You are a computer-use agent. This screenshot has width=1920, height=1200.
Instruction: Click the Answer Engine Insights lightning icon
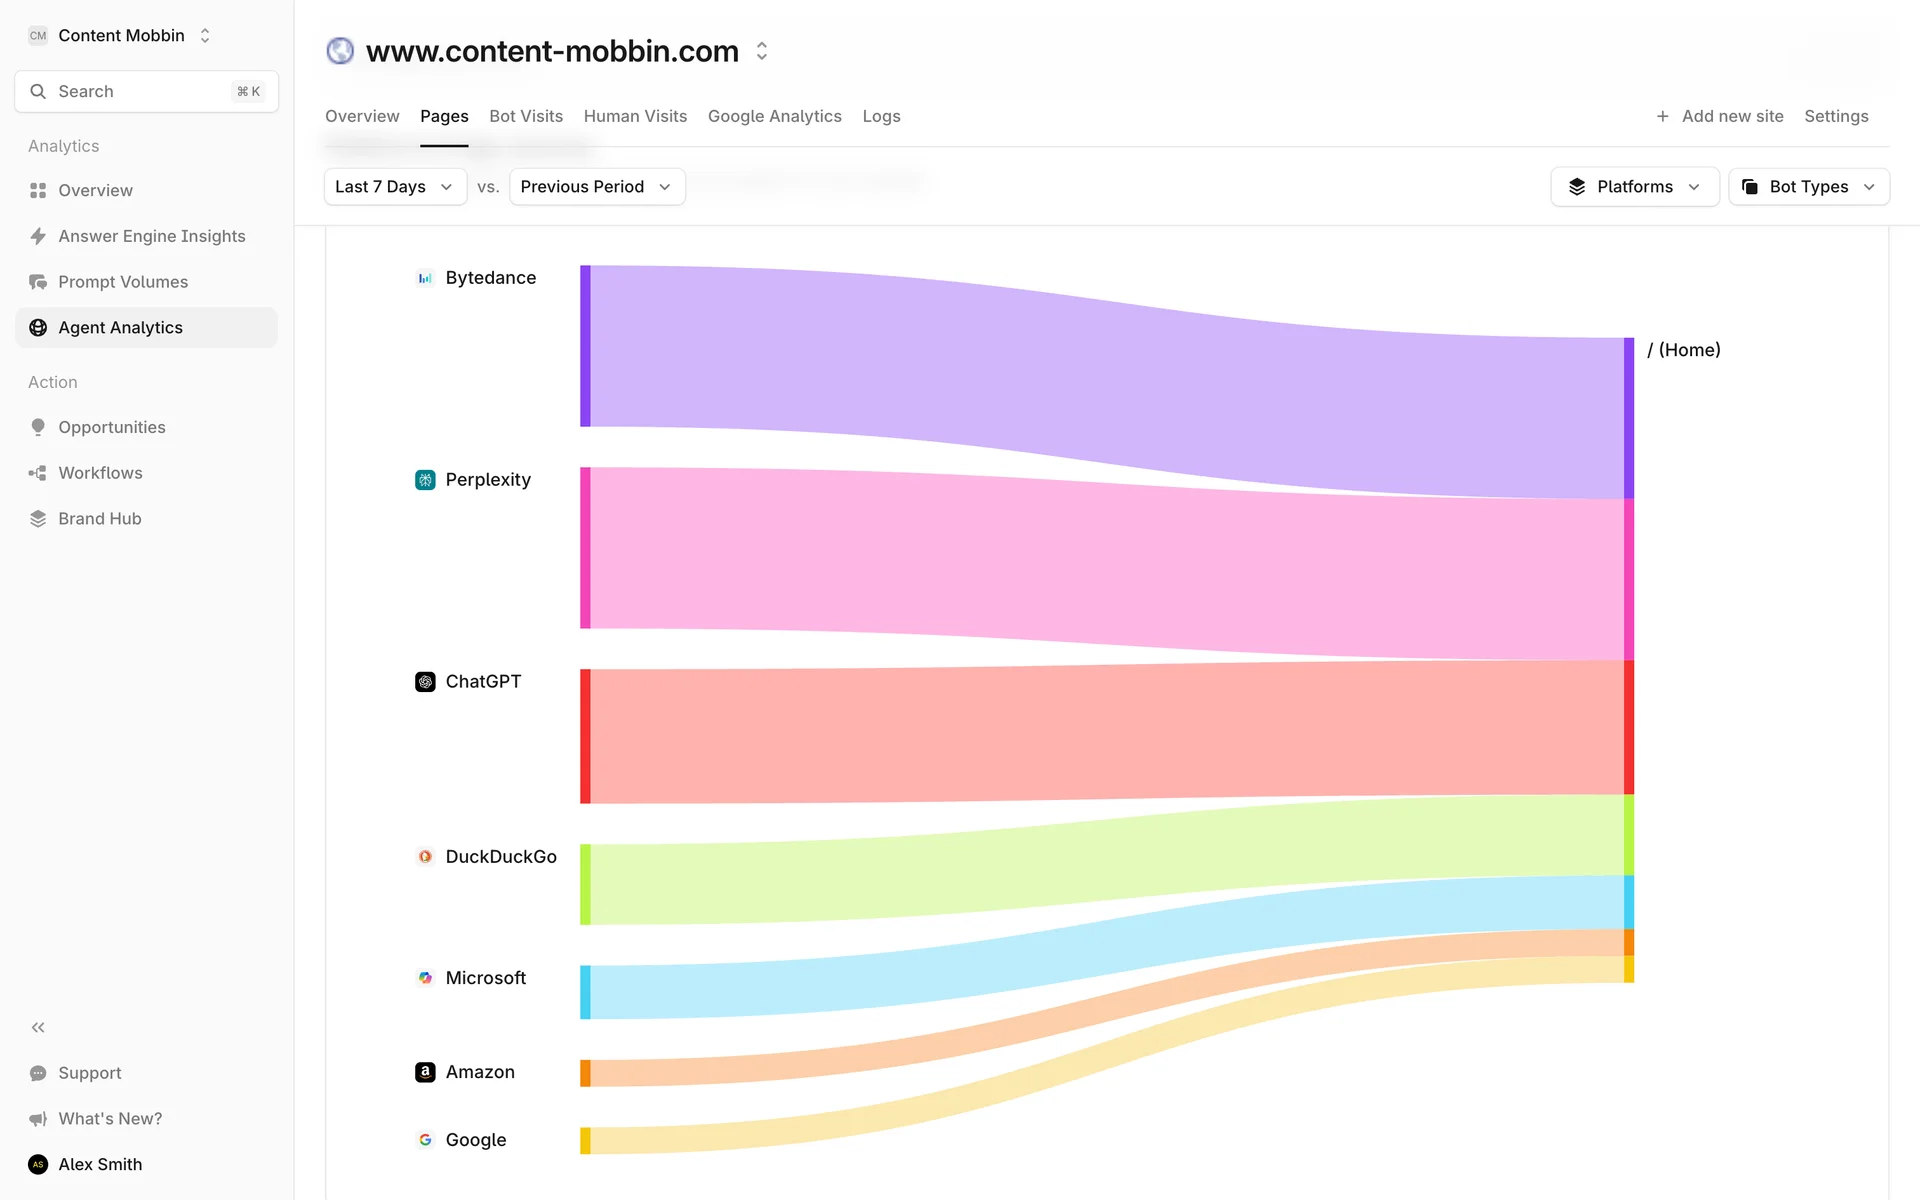(x=38, y=236)
